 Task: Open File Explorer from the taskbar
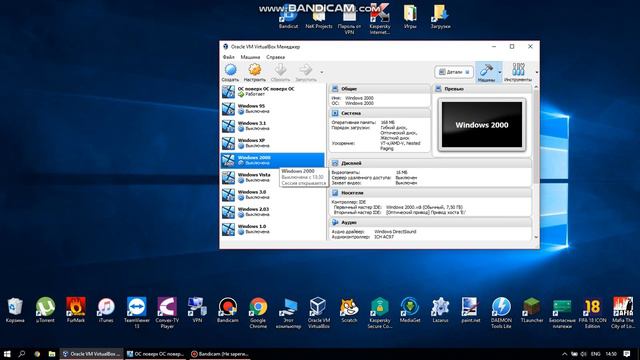52,354
